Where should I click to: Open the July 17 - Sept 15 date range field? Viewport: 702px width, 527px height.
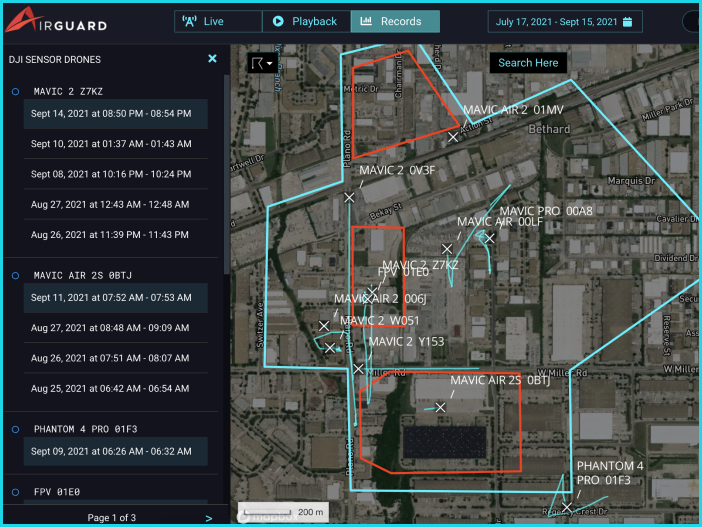[x=565, y=21]
